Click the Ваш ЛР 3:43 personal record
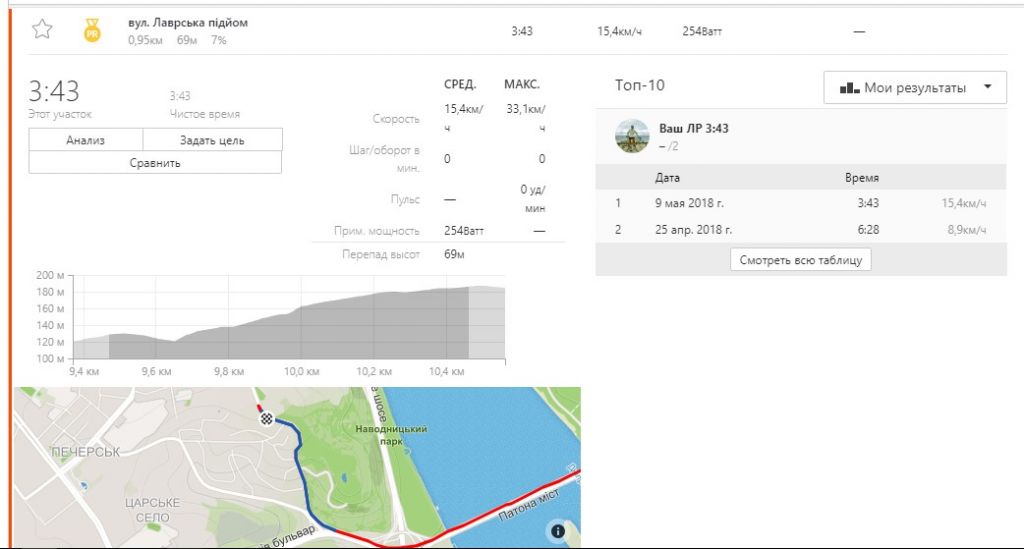1024x549 pixels. 693,129
